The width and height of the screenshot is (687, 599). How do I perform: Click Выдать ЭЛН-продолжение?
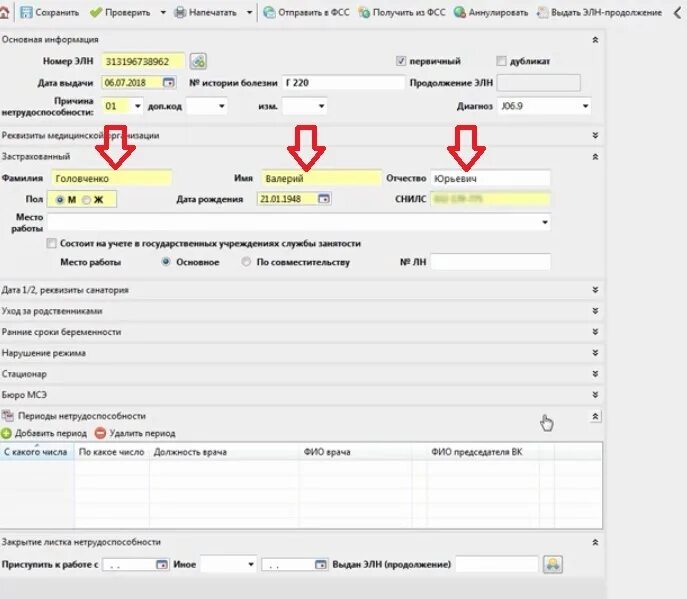coord(600,12)
